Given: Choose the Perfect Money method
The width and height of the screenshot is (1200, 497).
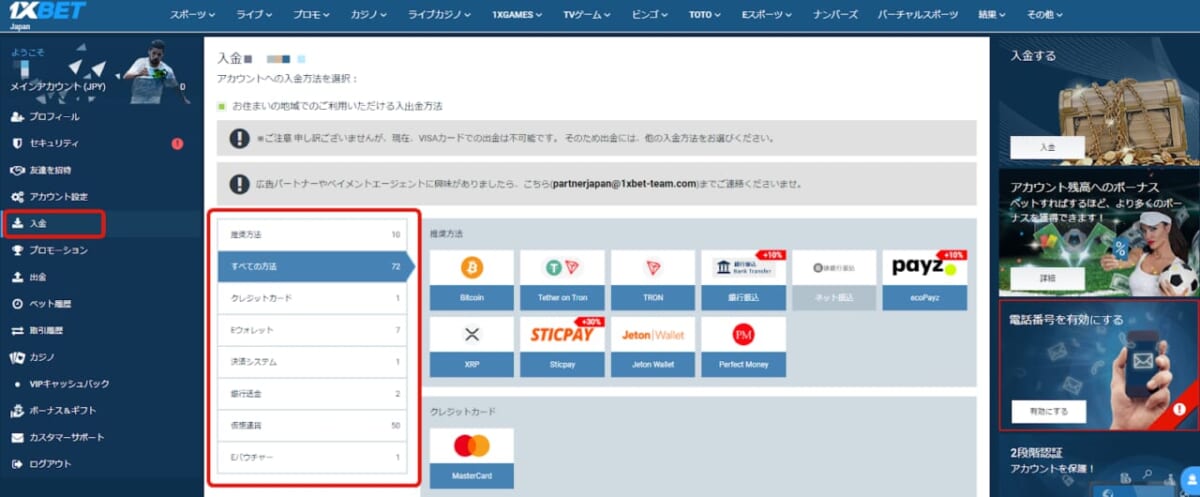Looking at the screenshot, I should point(744,346).
